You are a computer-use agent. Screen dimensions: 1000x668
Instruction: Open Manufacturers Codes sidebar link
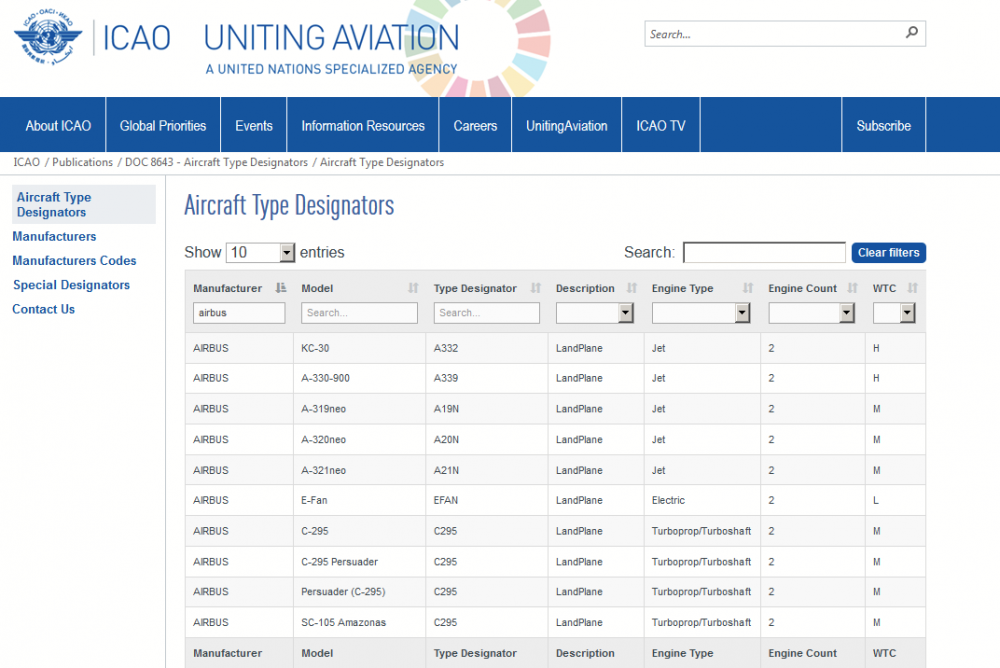[74, 261]
